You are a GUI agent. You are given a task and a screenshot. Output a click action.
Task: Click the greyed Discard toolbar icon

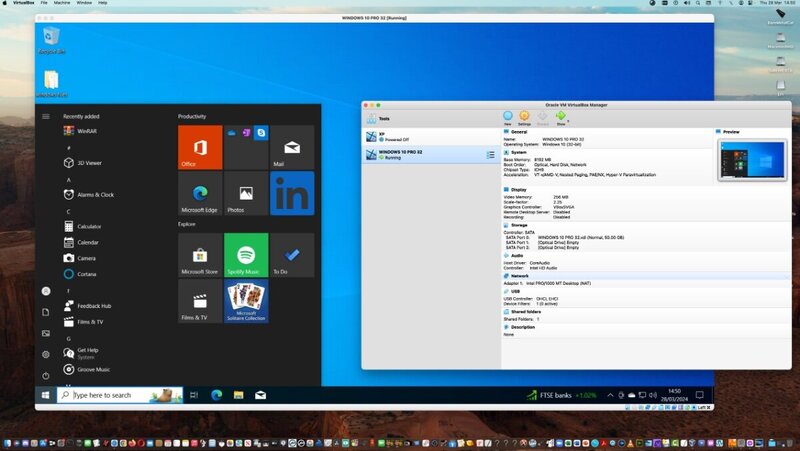tap(542, 118)
